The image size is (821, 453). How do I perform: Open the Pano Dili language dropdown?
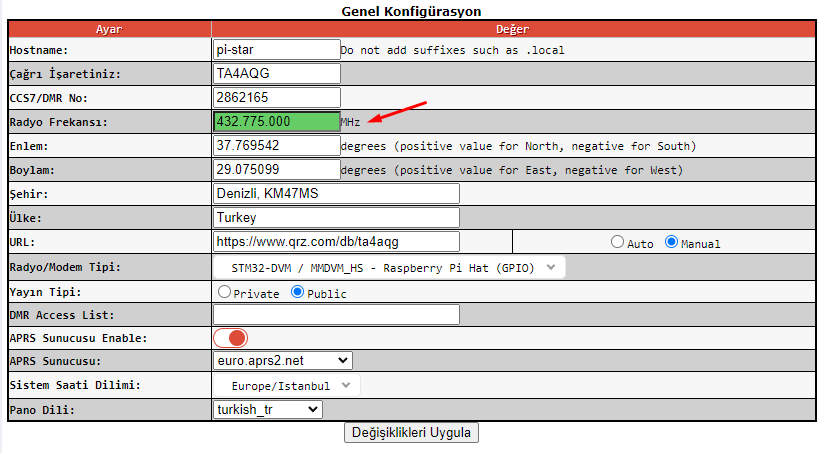tap(267, 409)
